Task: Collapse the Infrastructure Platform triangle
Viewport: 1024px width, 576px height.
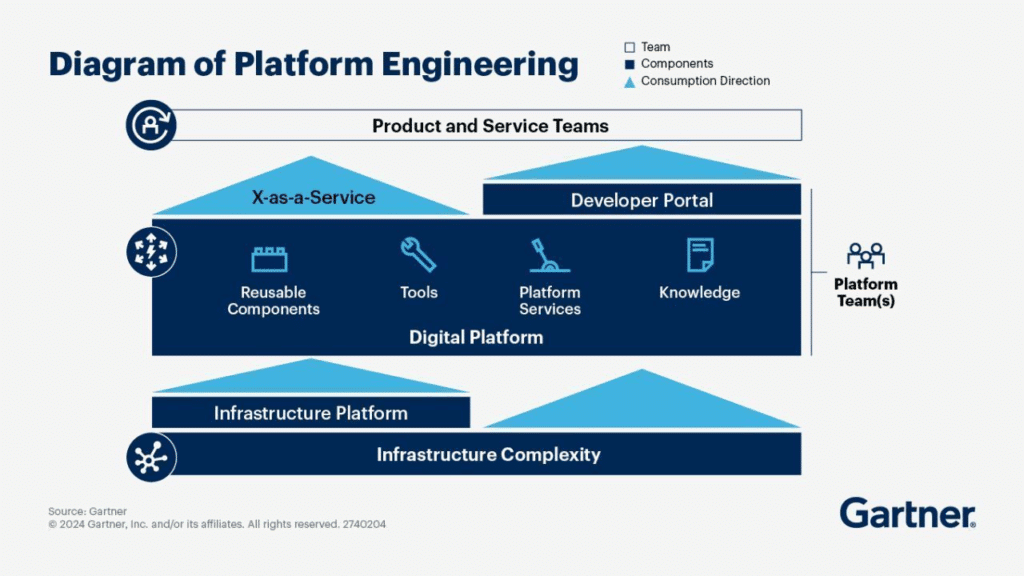Action: (x=310, y=375)
